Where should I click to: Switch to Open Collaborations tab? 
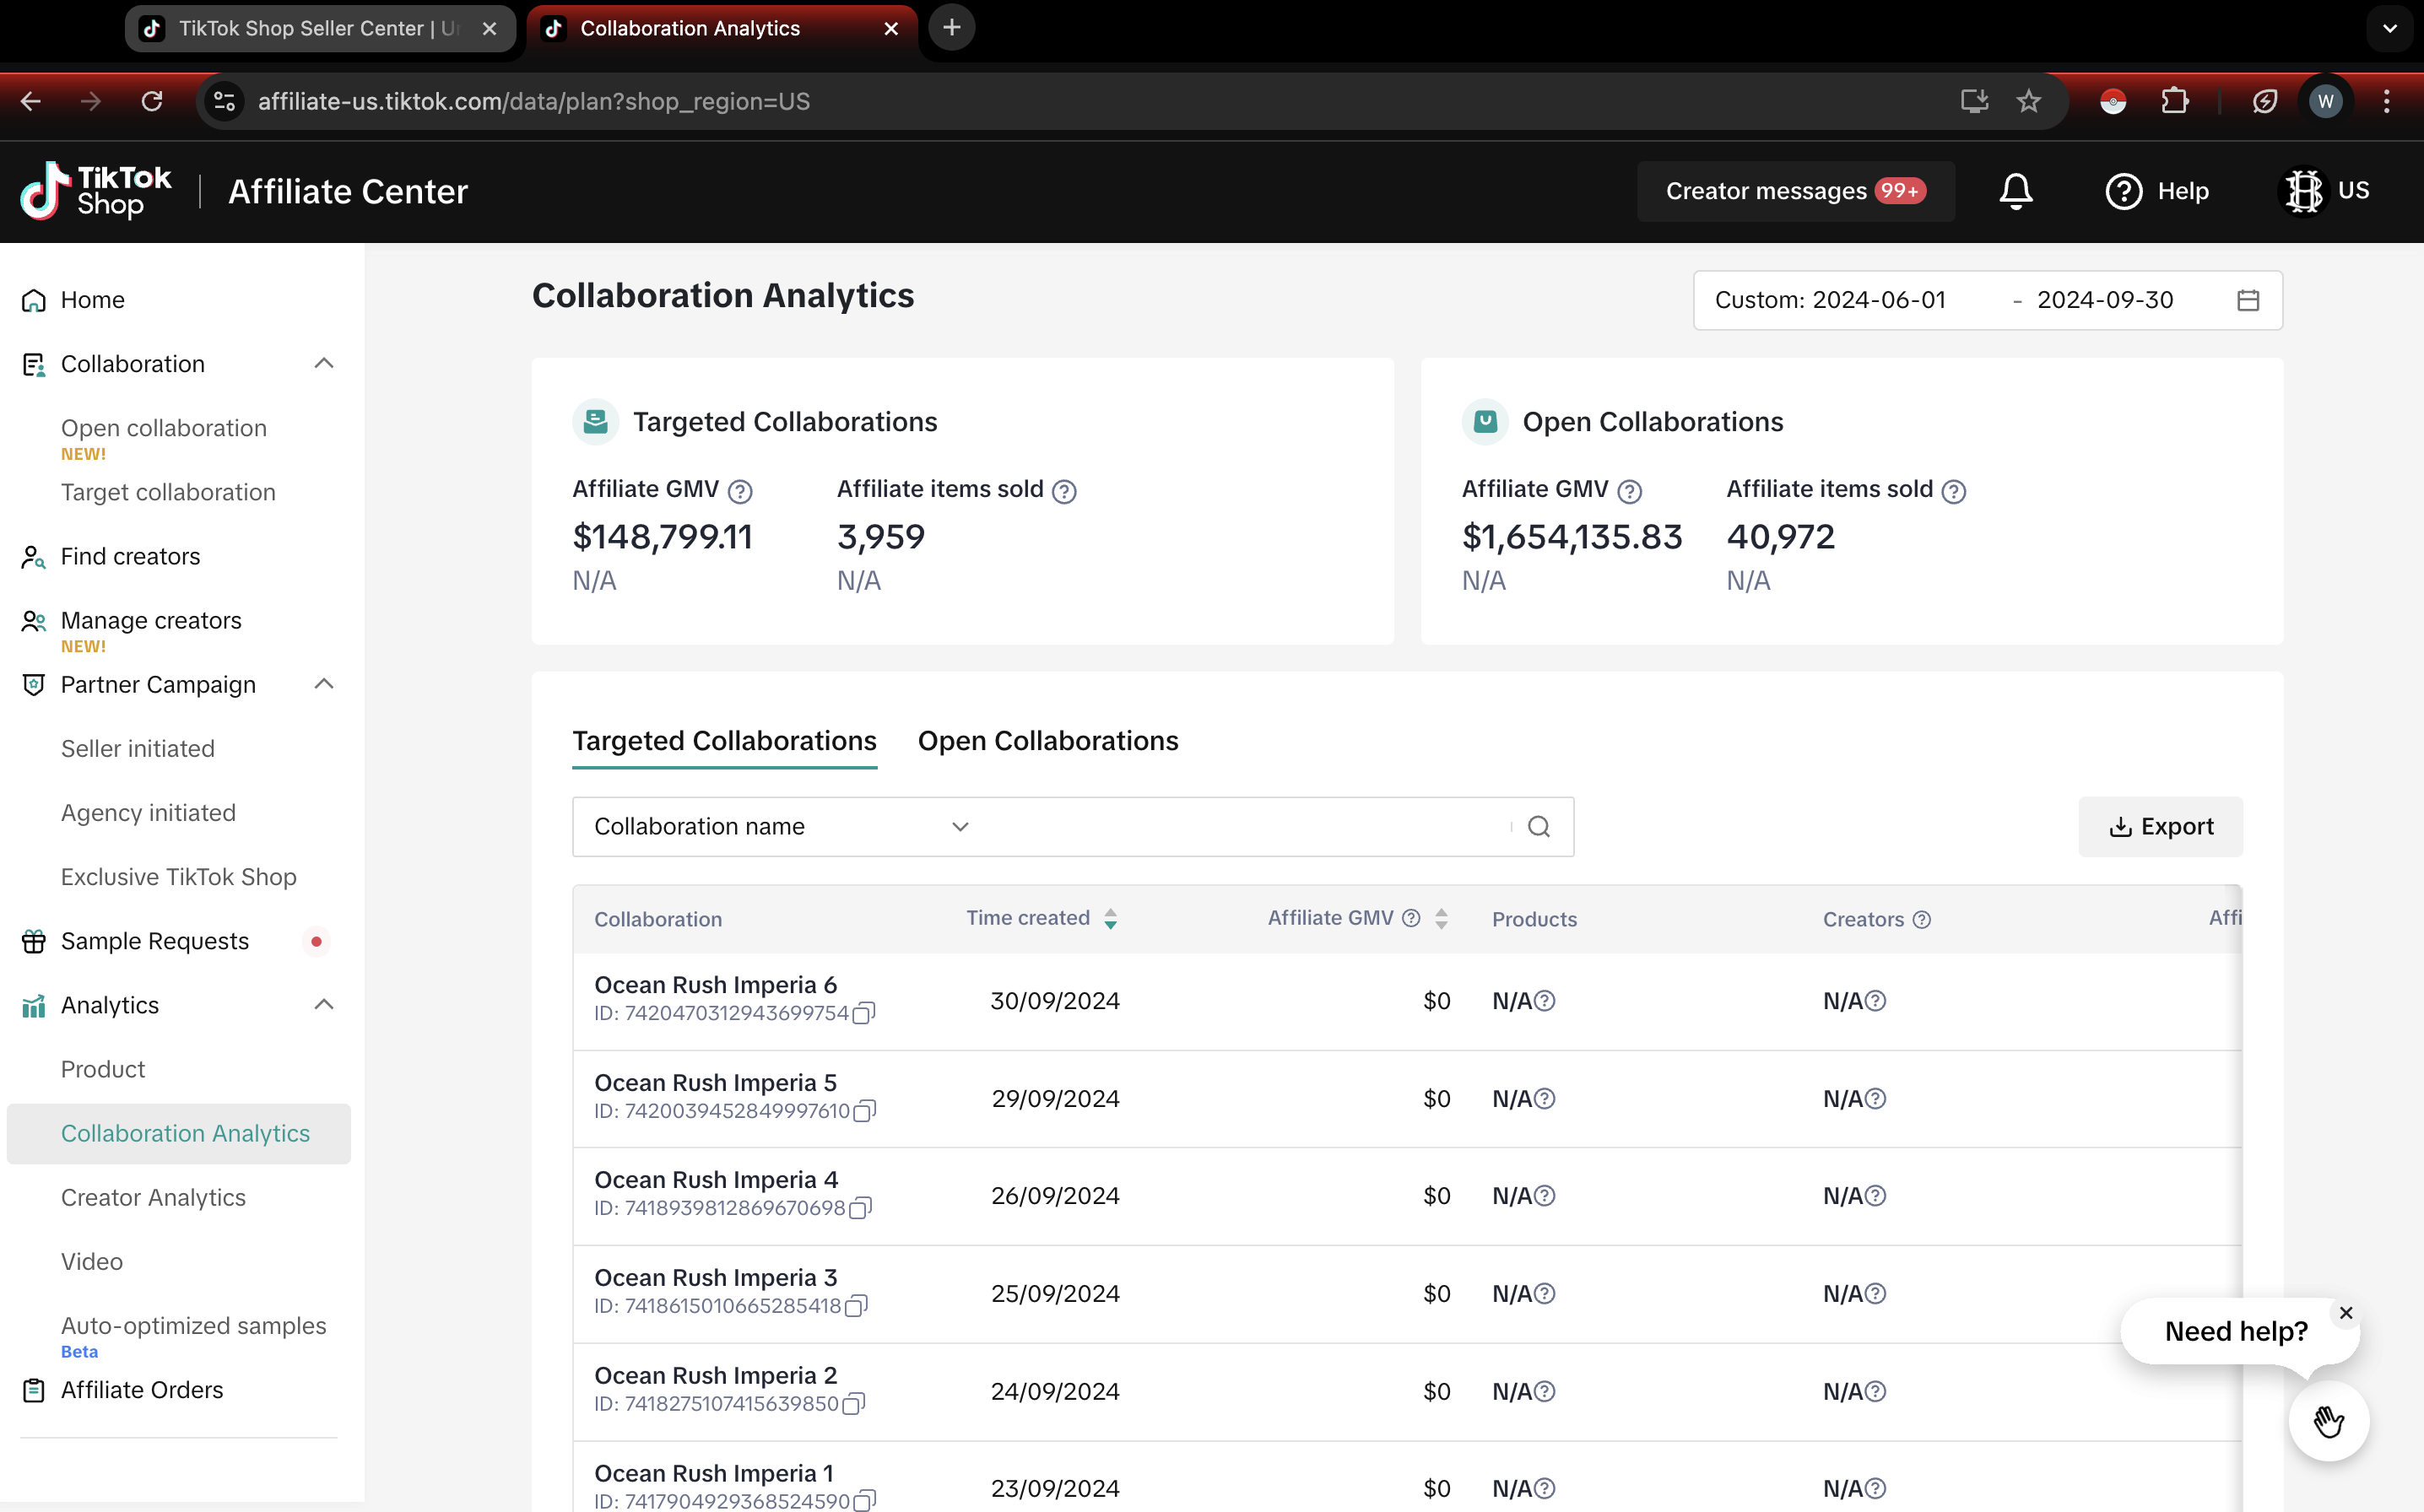(1047, 741)
